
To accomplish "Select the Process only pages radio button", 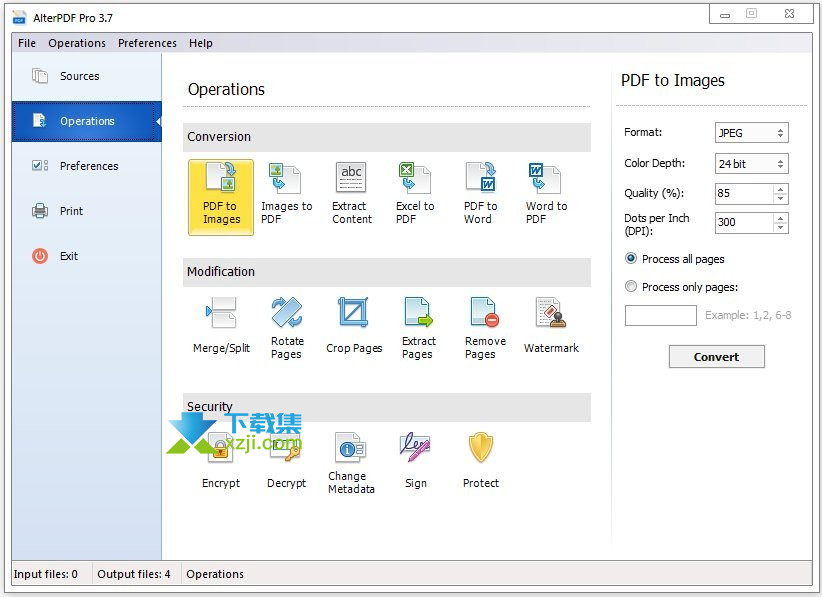I will 631,287.
